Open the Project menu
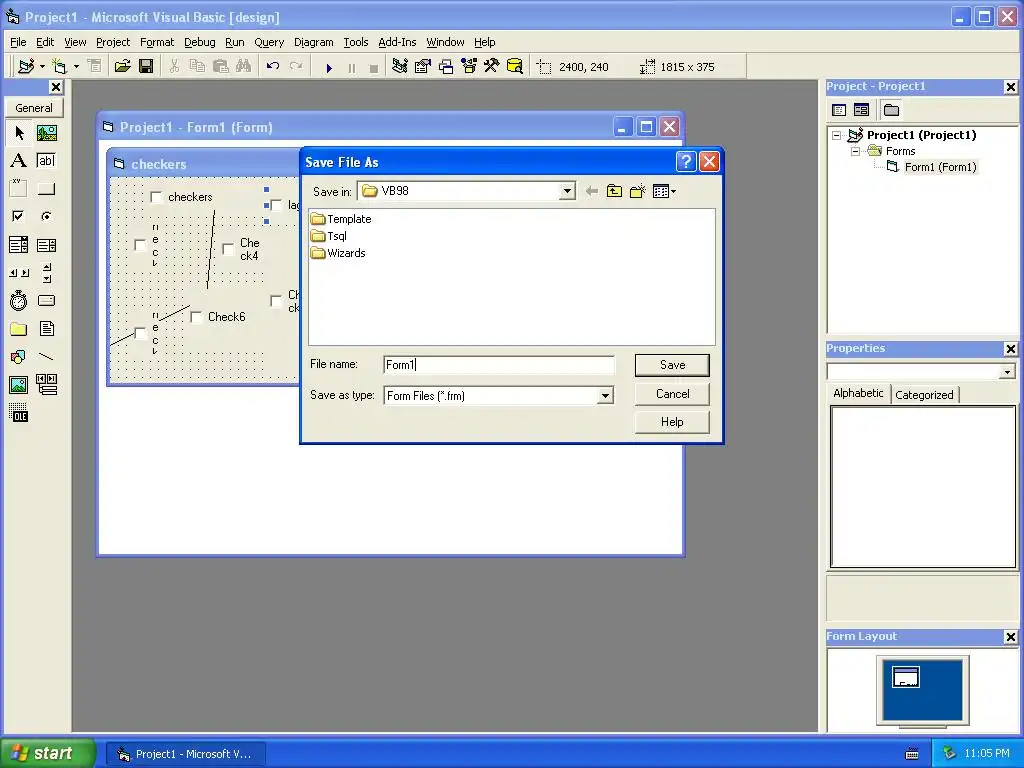The width and height of the screenshot is (1024, 768). coord(113,42)
